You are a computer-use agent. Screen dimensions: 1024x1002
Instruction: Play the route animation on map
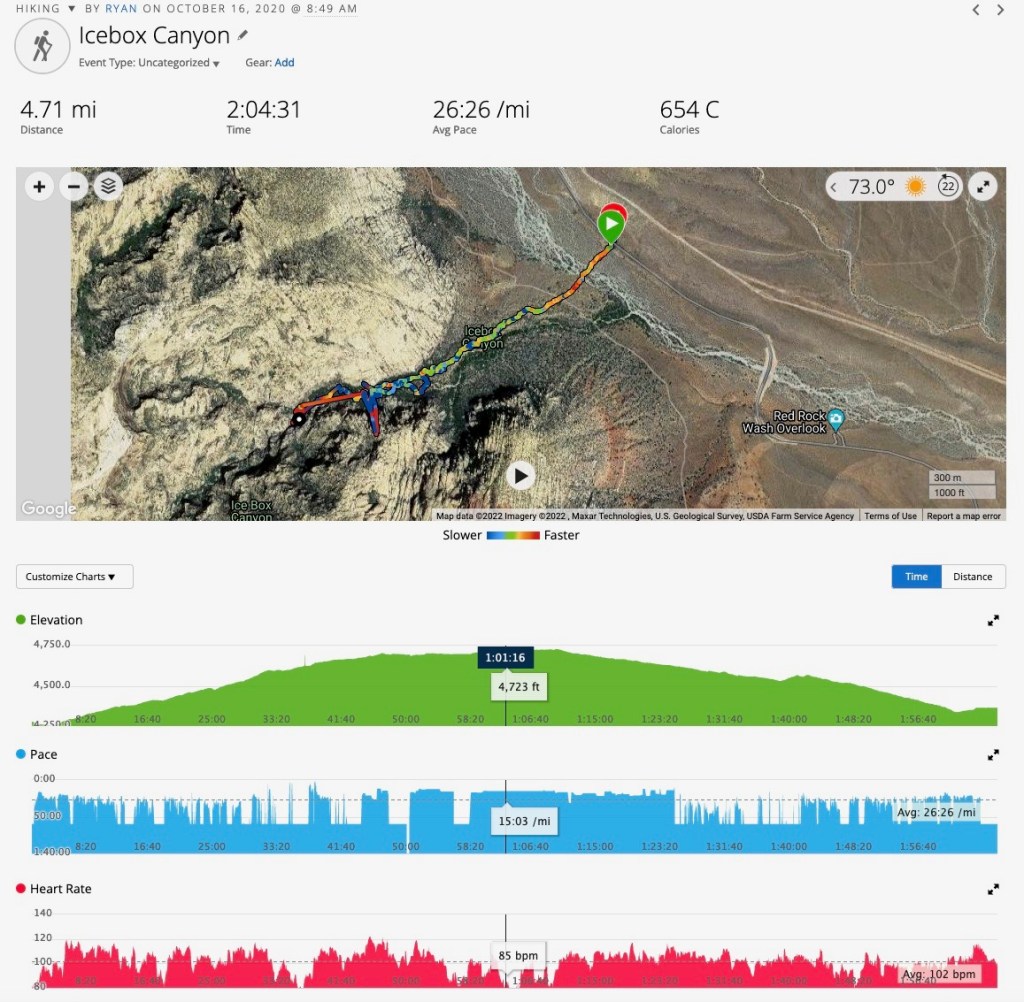pos(520,476)
